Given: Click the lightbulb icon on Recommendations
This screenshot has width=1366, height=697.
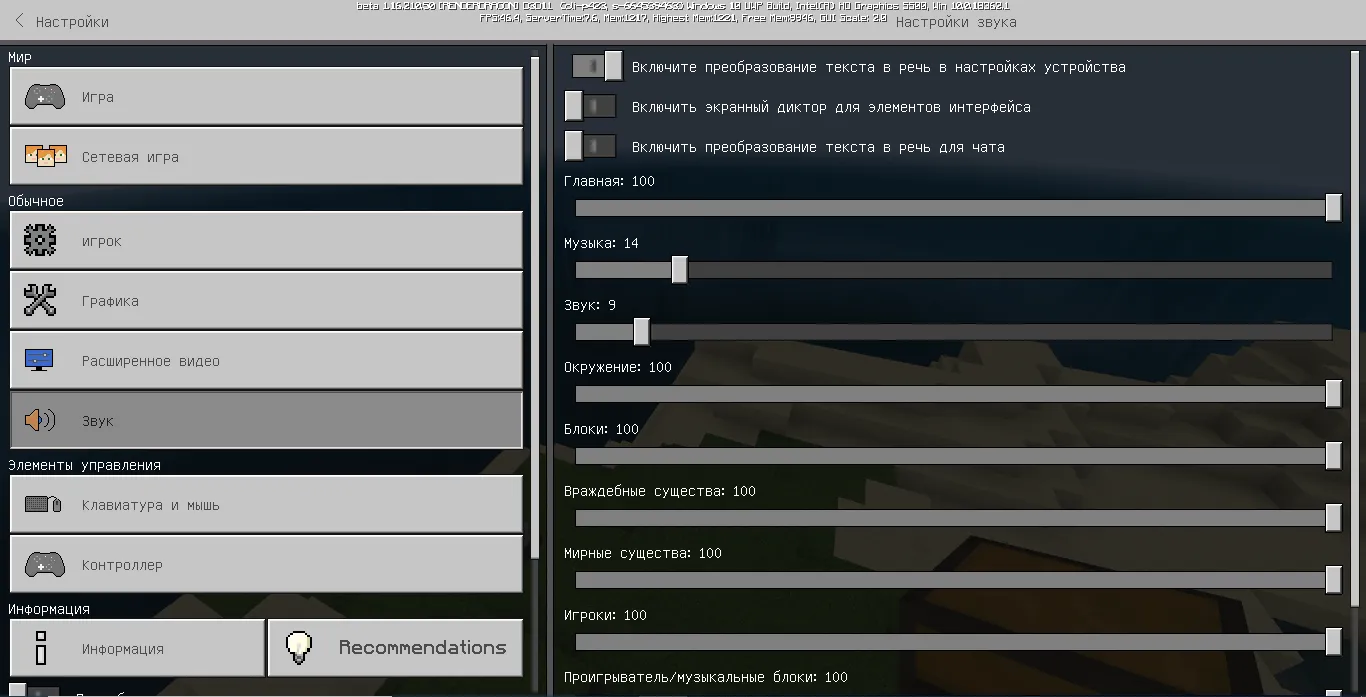Looking at the screenshot, I should pos(299,648).
